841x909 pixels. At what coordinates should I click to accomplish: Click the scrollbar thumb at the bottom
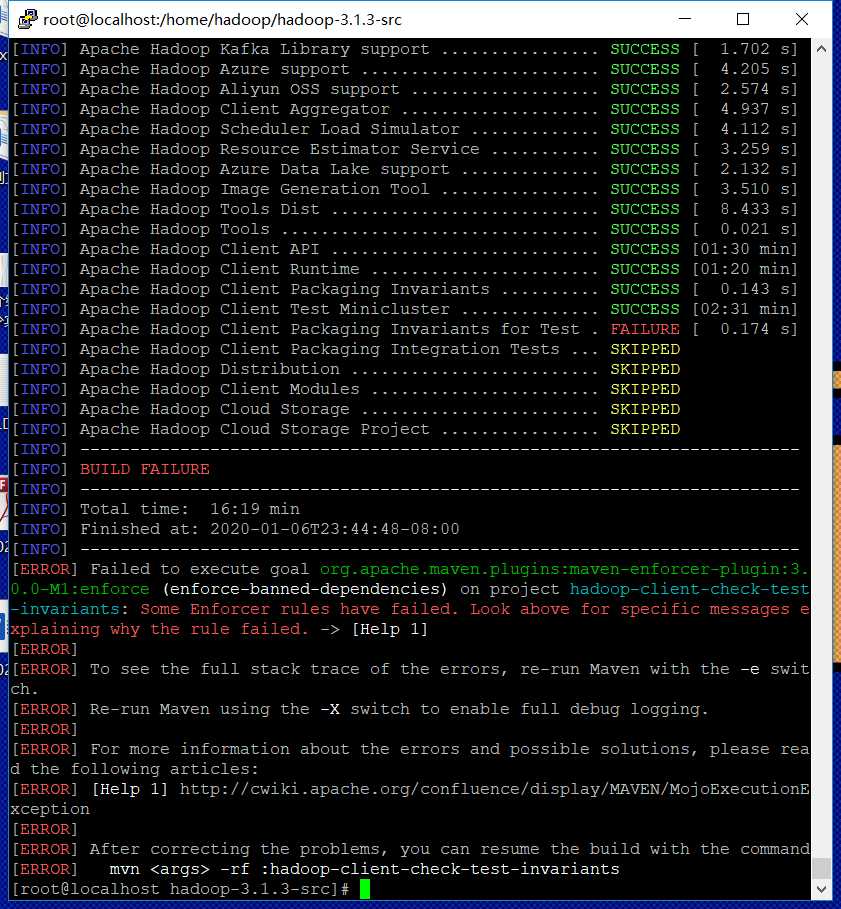[x=821, y=868]
